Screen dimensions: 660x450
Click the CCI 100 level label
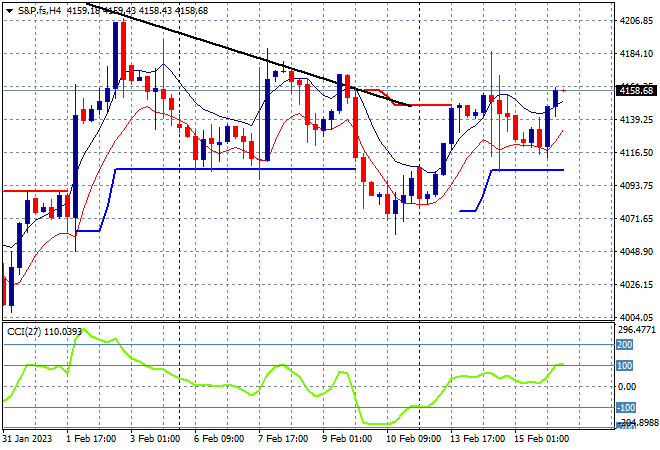coord(625,365)
